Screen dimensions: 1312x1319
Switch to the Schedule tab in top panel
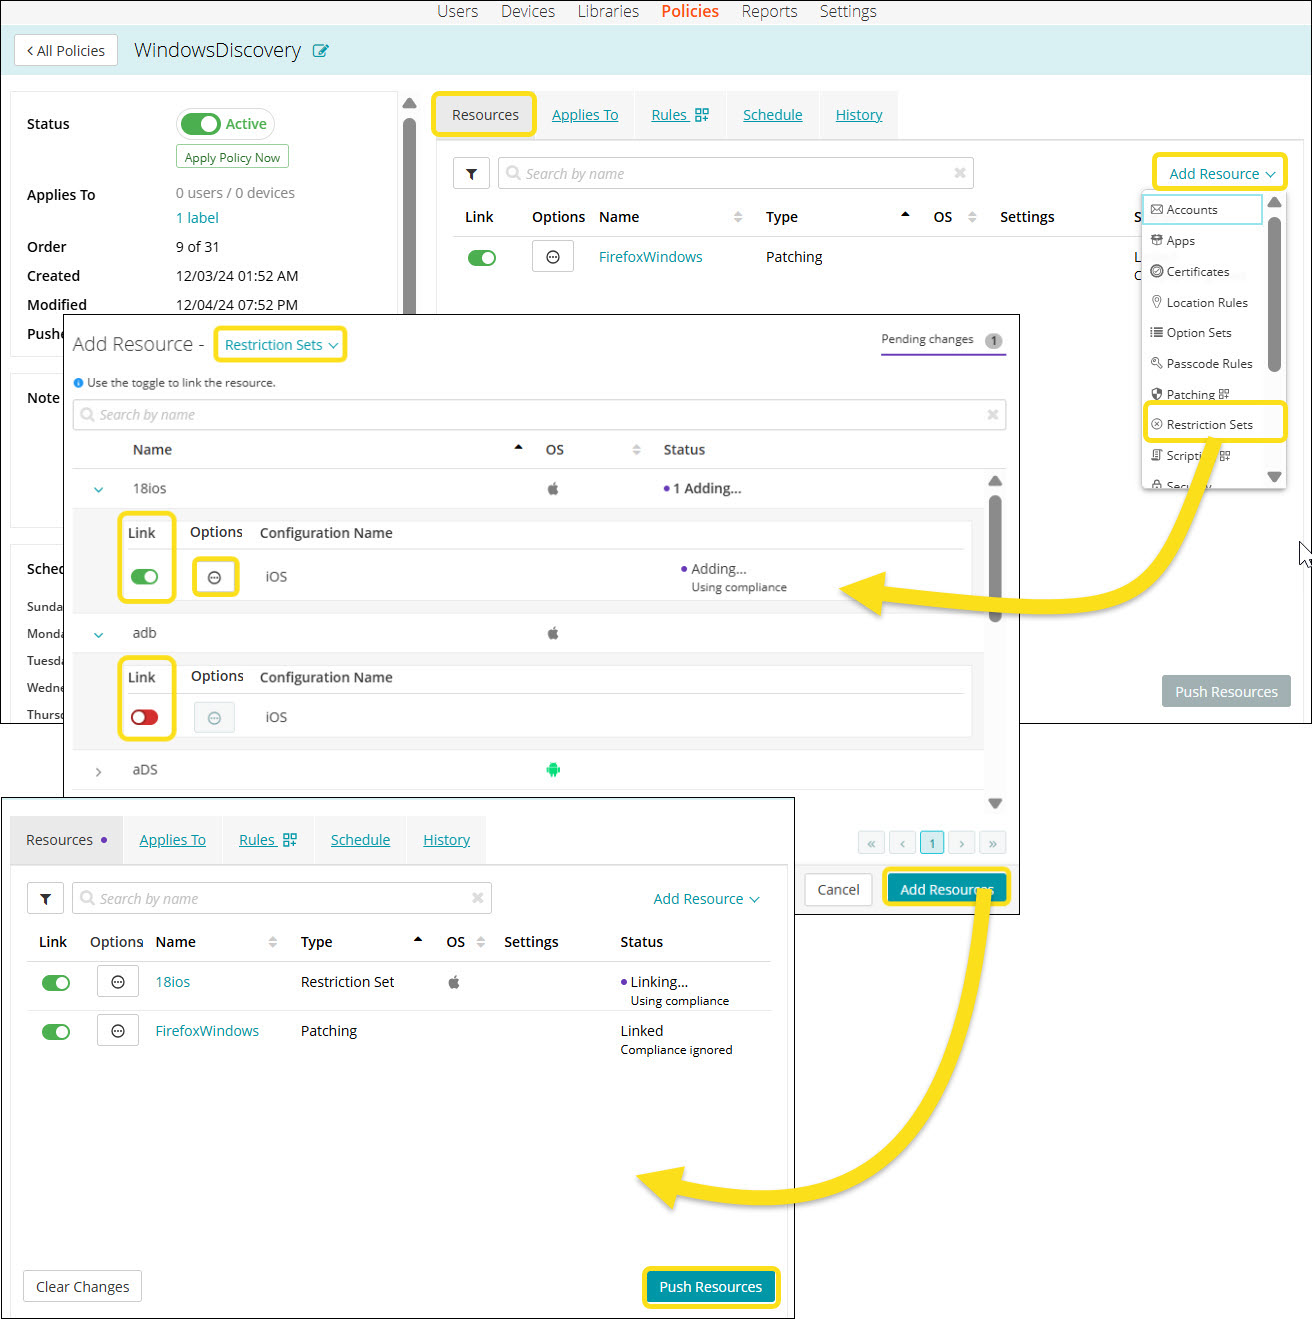tap(772, 115)
